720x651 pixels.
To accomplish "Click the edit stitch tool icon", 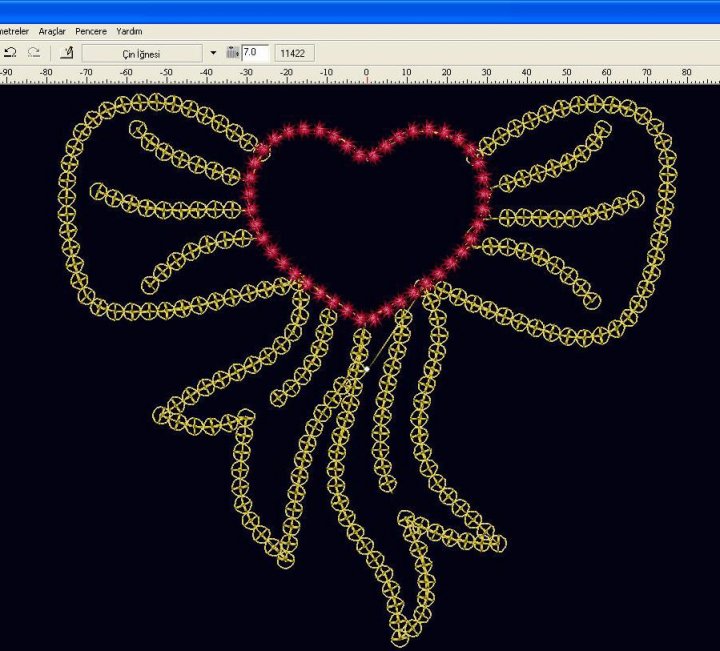I will tap(67, 53).
